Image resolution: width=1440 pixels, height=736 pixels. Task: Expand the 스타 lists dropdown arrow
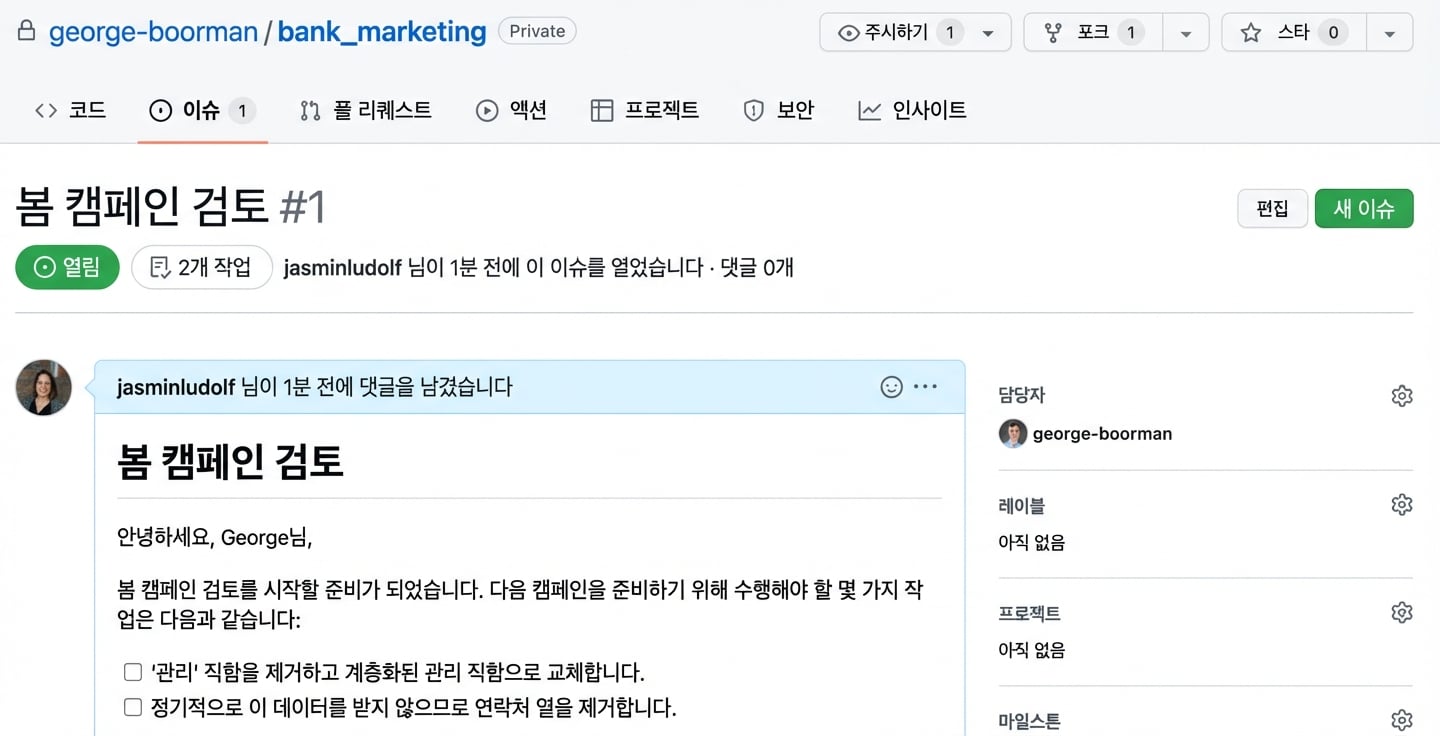coord(1390,32)
